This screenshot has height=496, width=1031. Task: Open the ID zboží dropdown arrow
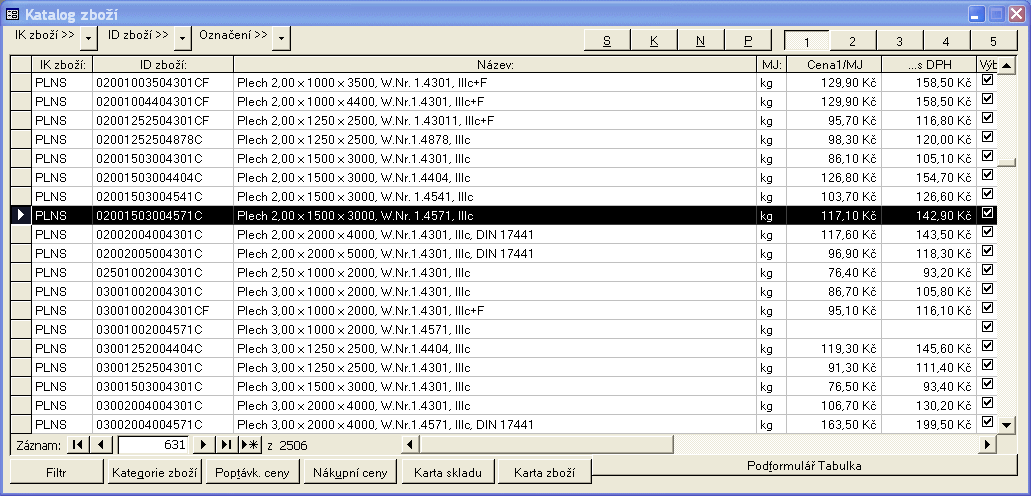pyautogui.click(x=182, y=37)
